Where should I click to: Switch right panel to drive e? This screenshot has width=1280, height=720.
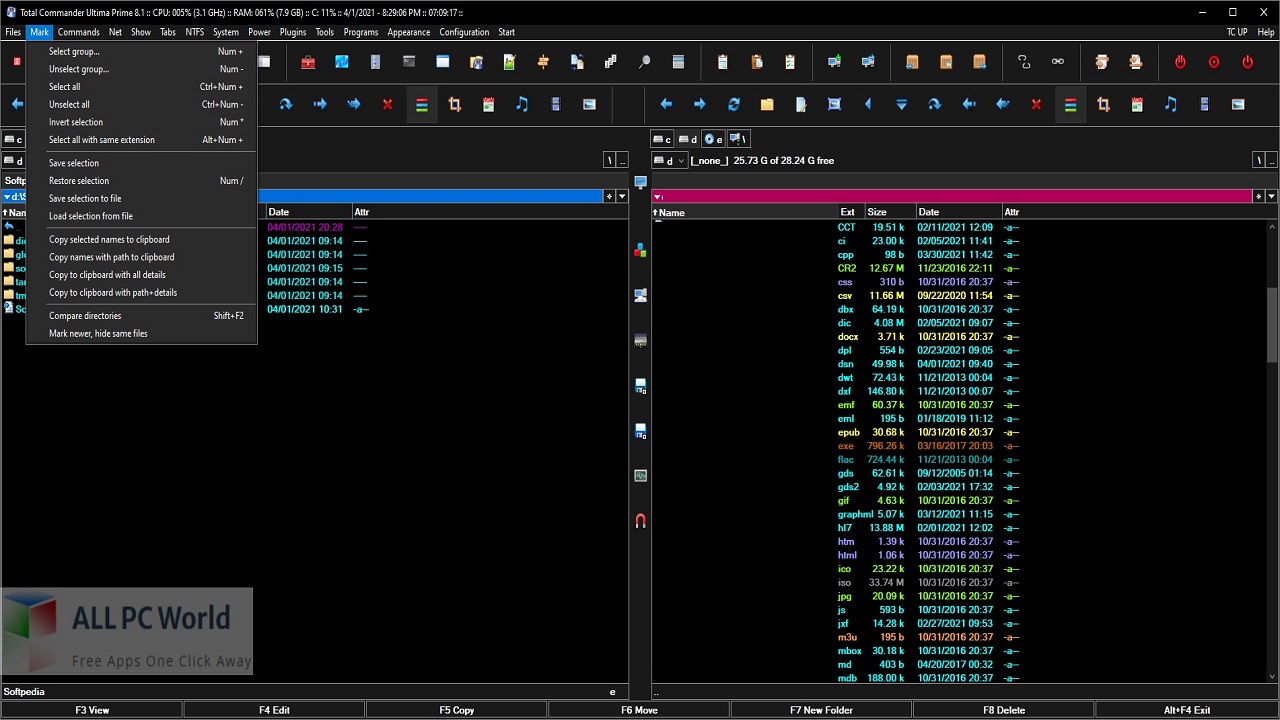point(713,139)
